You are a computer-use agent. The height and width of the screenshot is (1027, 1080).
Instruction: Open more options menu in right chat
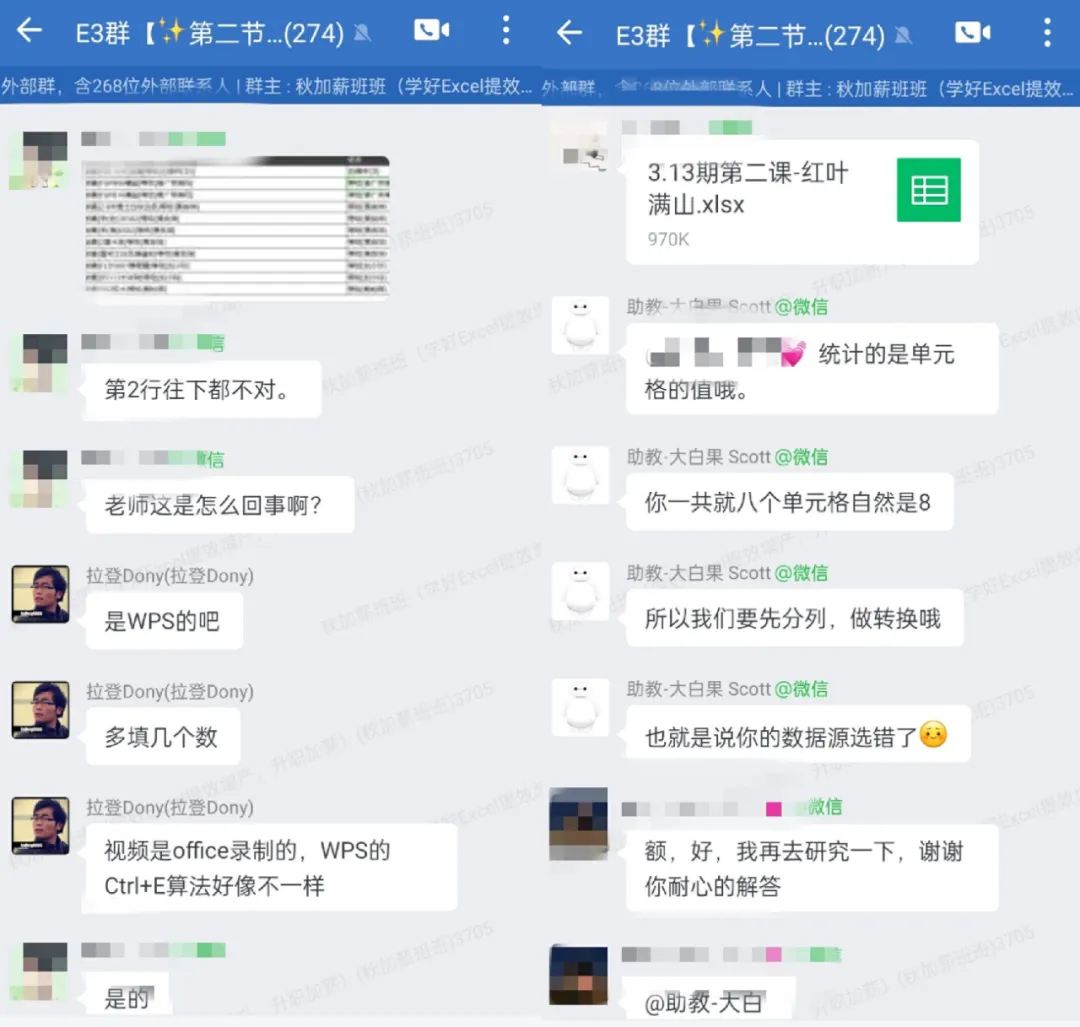[1047, 32]
